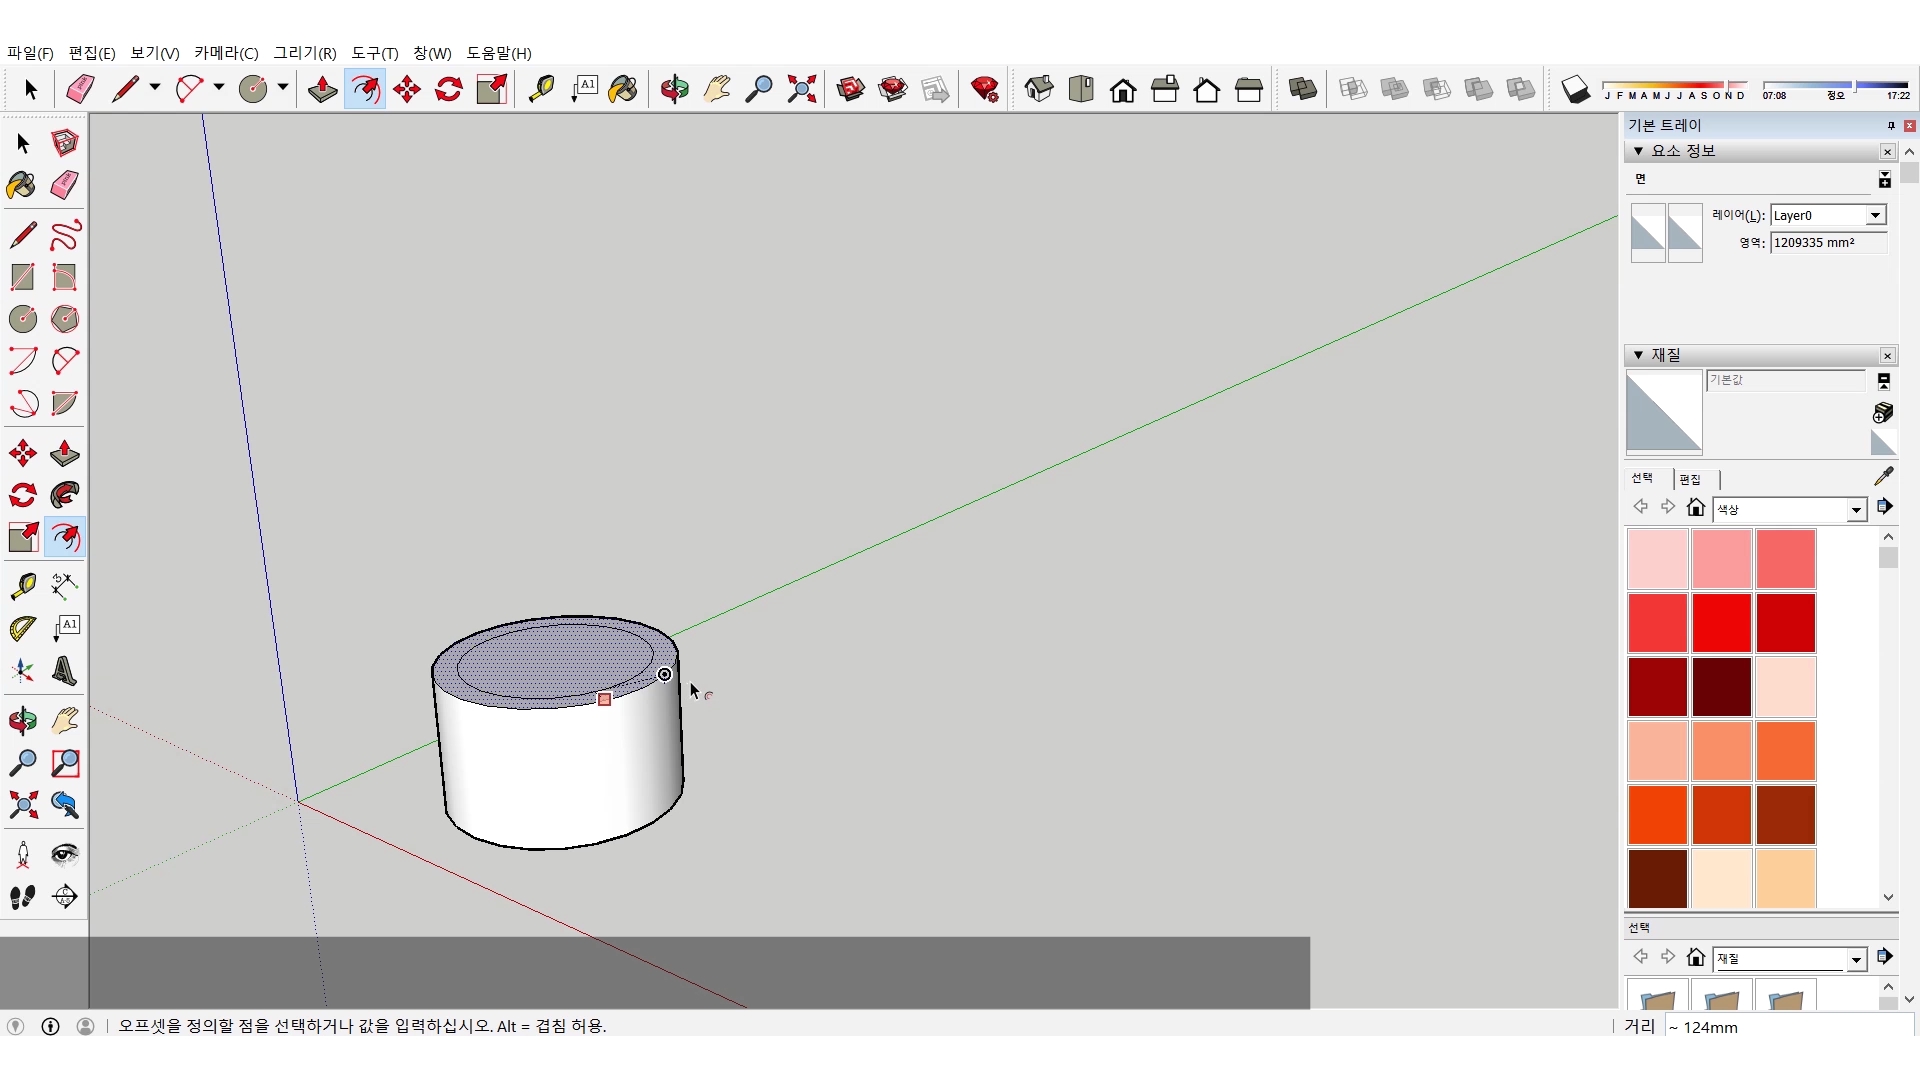Image resolution: width=1920 pixels, height=1080 pixels.
Task: Collapse the 요소 정보 panel
Action: point(1638,151)
